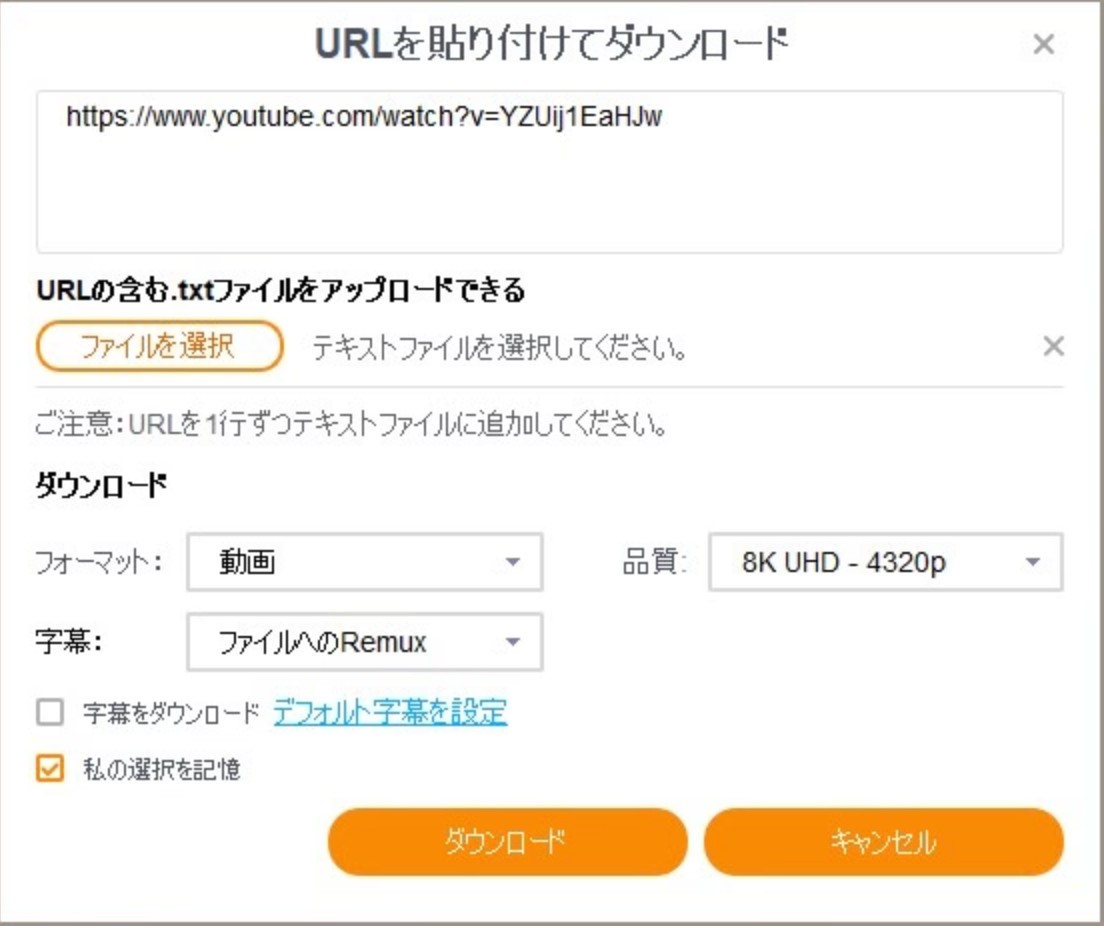This screenshot has width=1104, height=928.
Task: Enable the 字幕をダウンロード checkbox
Action: [x=50, y=712]
